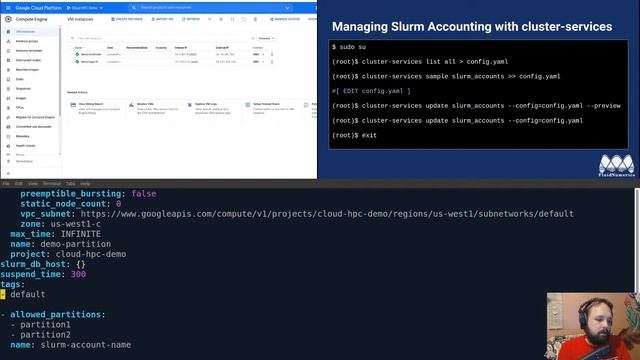Click the Sole-tenant nodes sidebar icon
The height and width of the screenshot is (360, 640).
(8, 60)
